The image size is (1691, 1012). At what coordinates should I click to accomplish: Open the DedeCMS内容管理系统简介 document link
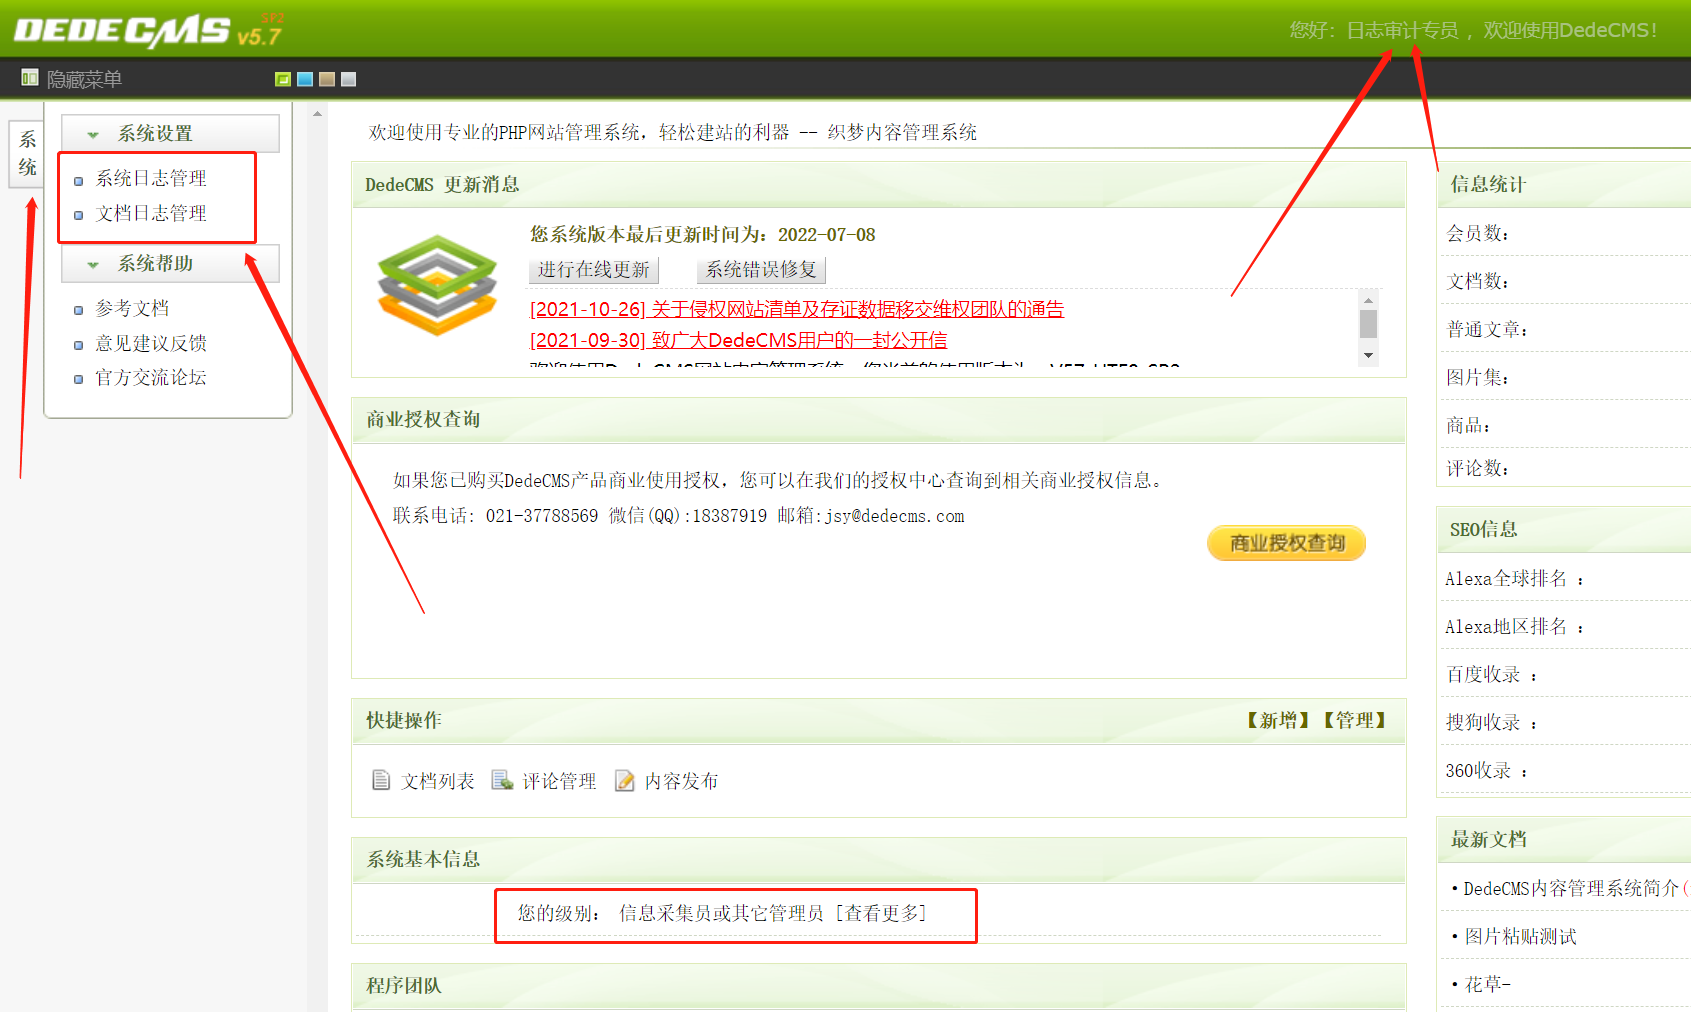tap(1571, 888)
